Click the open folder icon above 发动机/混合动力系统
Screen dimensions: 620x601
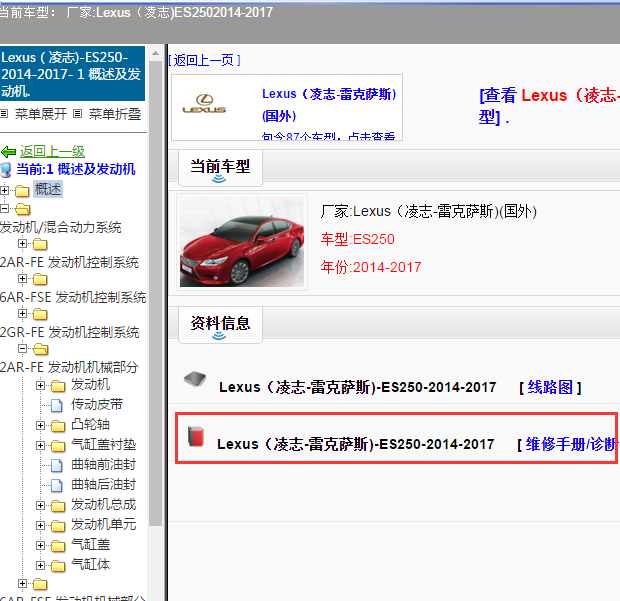pyautogui.click(x=23, y=209)
